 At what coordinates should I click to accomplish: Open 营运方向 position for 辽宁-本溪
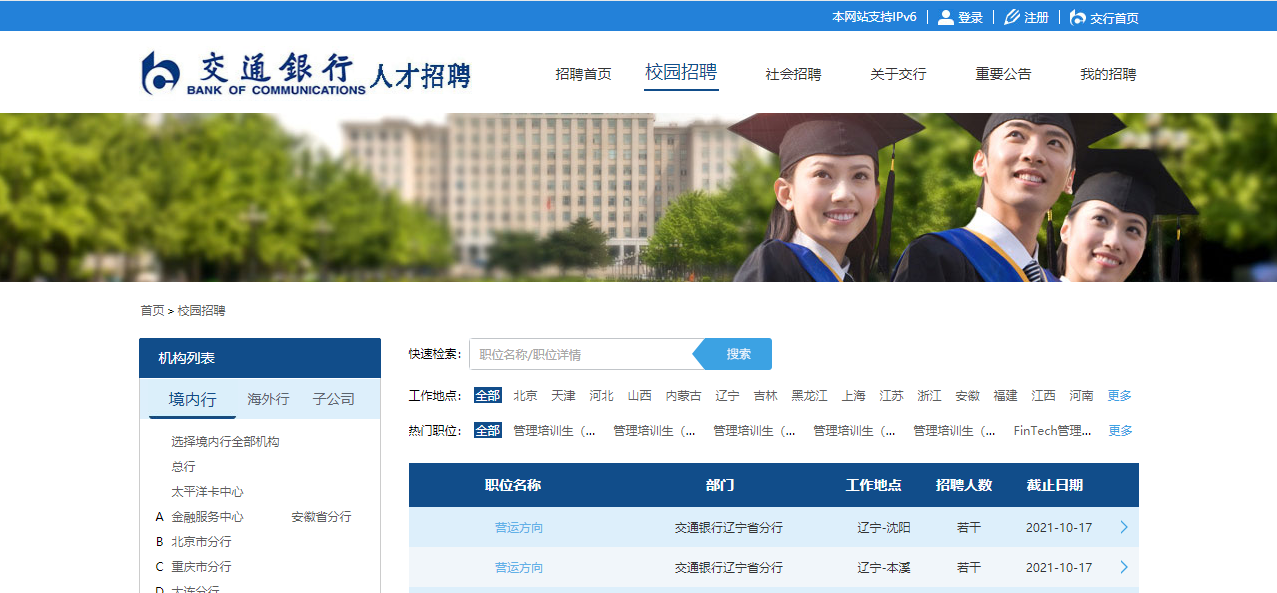coord(519,568)
